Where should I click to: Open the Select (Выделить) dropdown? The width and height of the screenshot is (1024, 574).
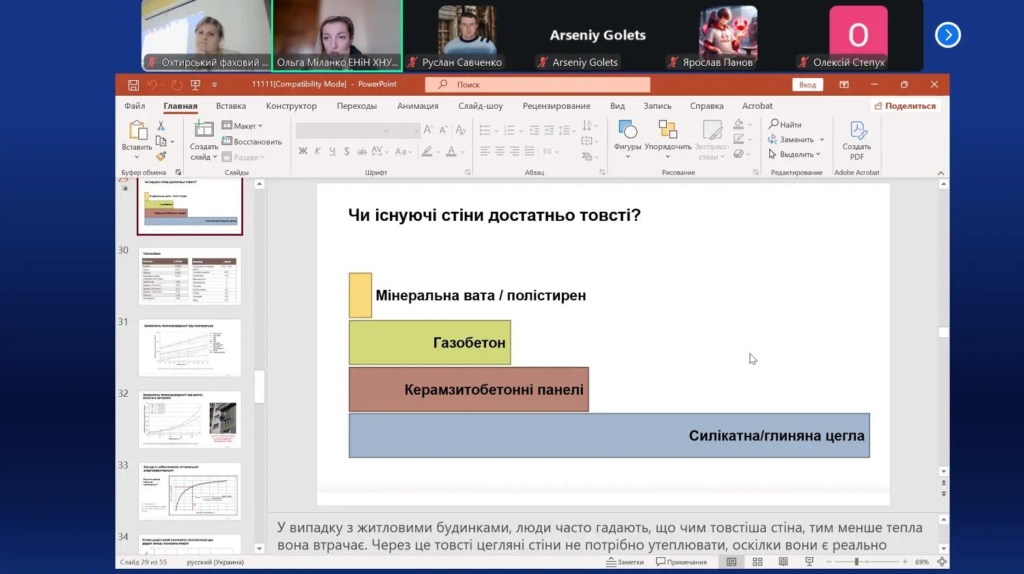(x=796, y=154)
